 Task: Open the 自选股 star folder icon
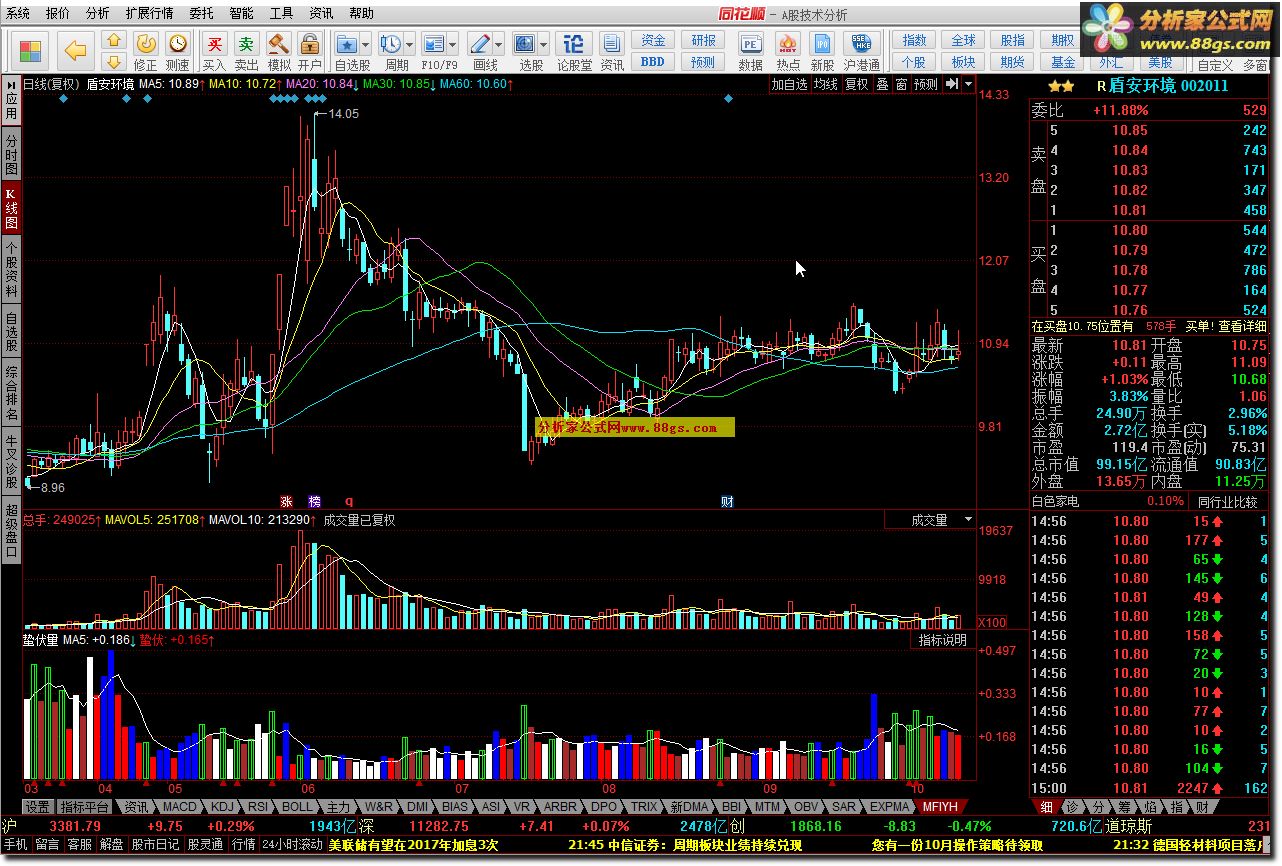tap(347, 44)
